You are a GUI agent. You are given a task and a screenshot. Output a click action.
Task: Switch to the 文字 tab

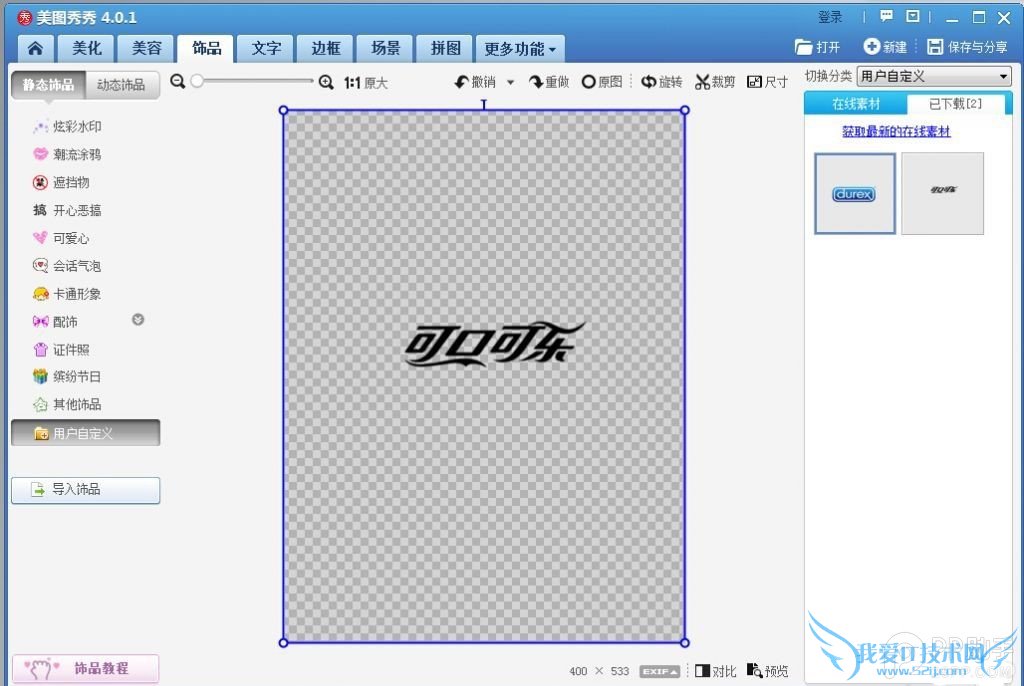(266, 48)
